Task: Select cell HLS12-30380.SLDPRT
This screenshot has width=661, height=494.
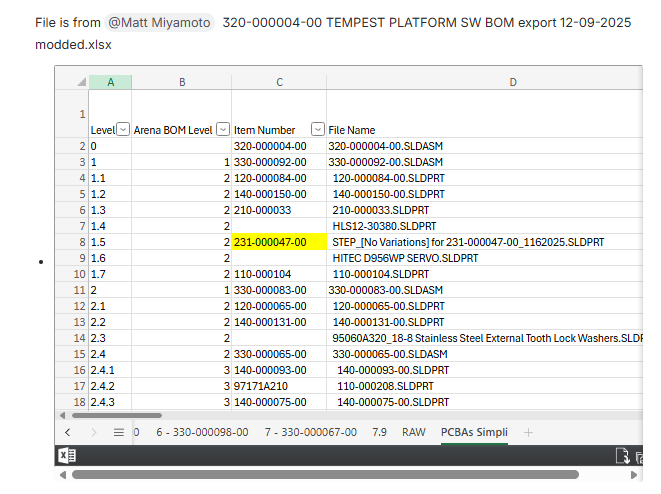Action: 485,226
